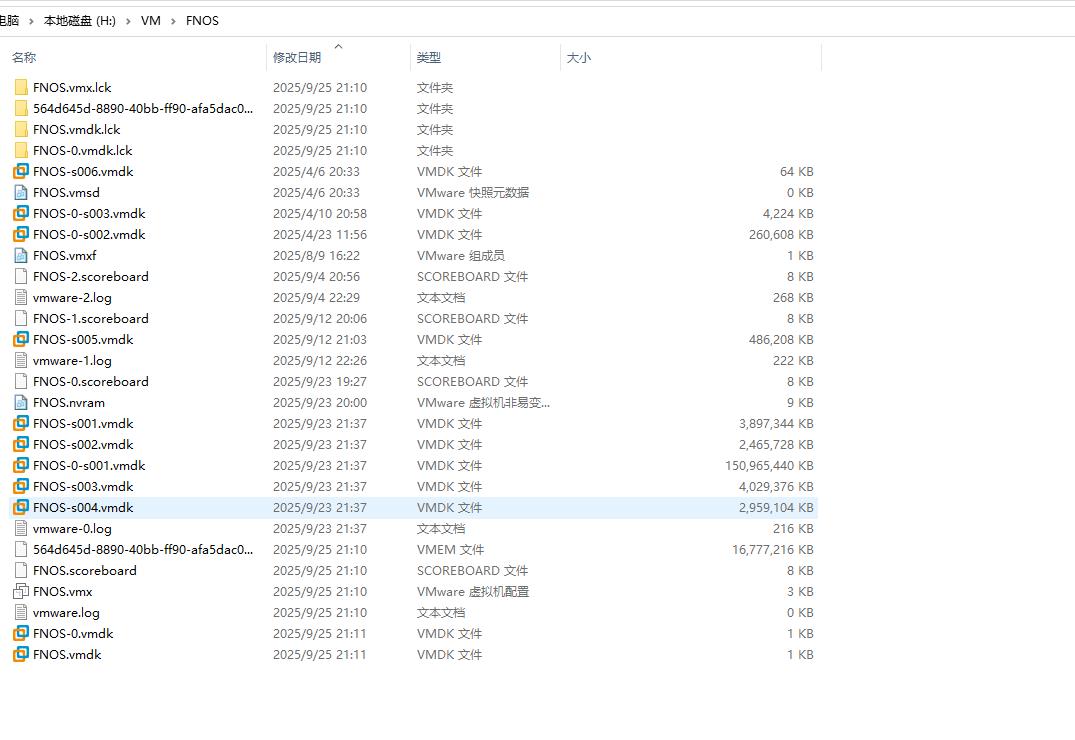Click the size value 3,897,344 KB
The width and height of the screenshot is (1075, 740).
(776, 423)
